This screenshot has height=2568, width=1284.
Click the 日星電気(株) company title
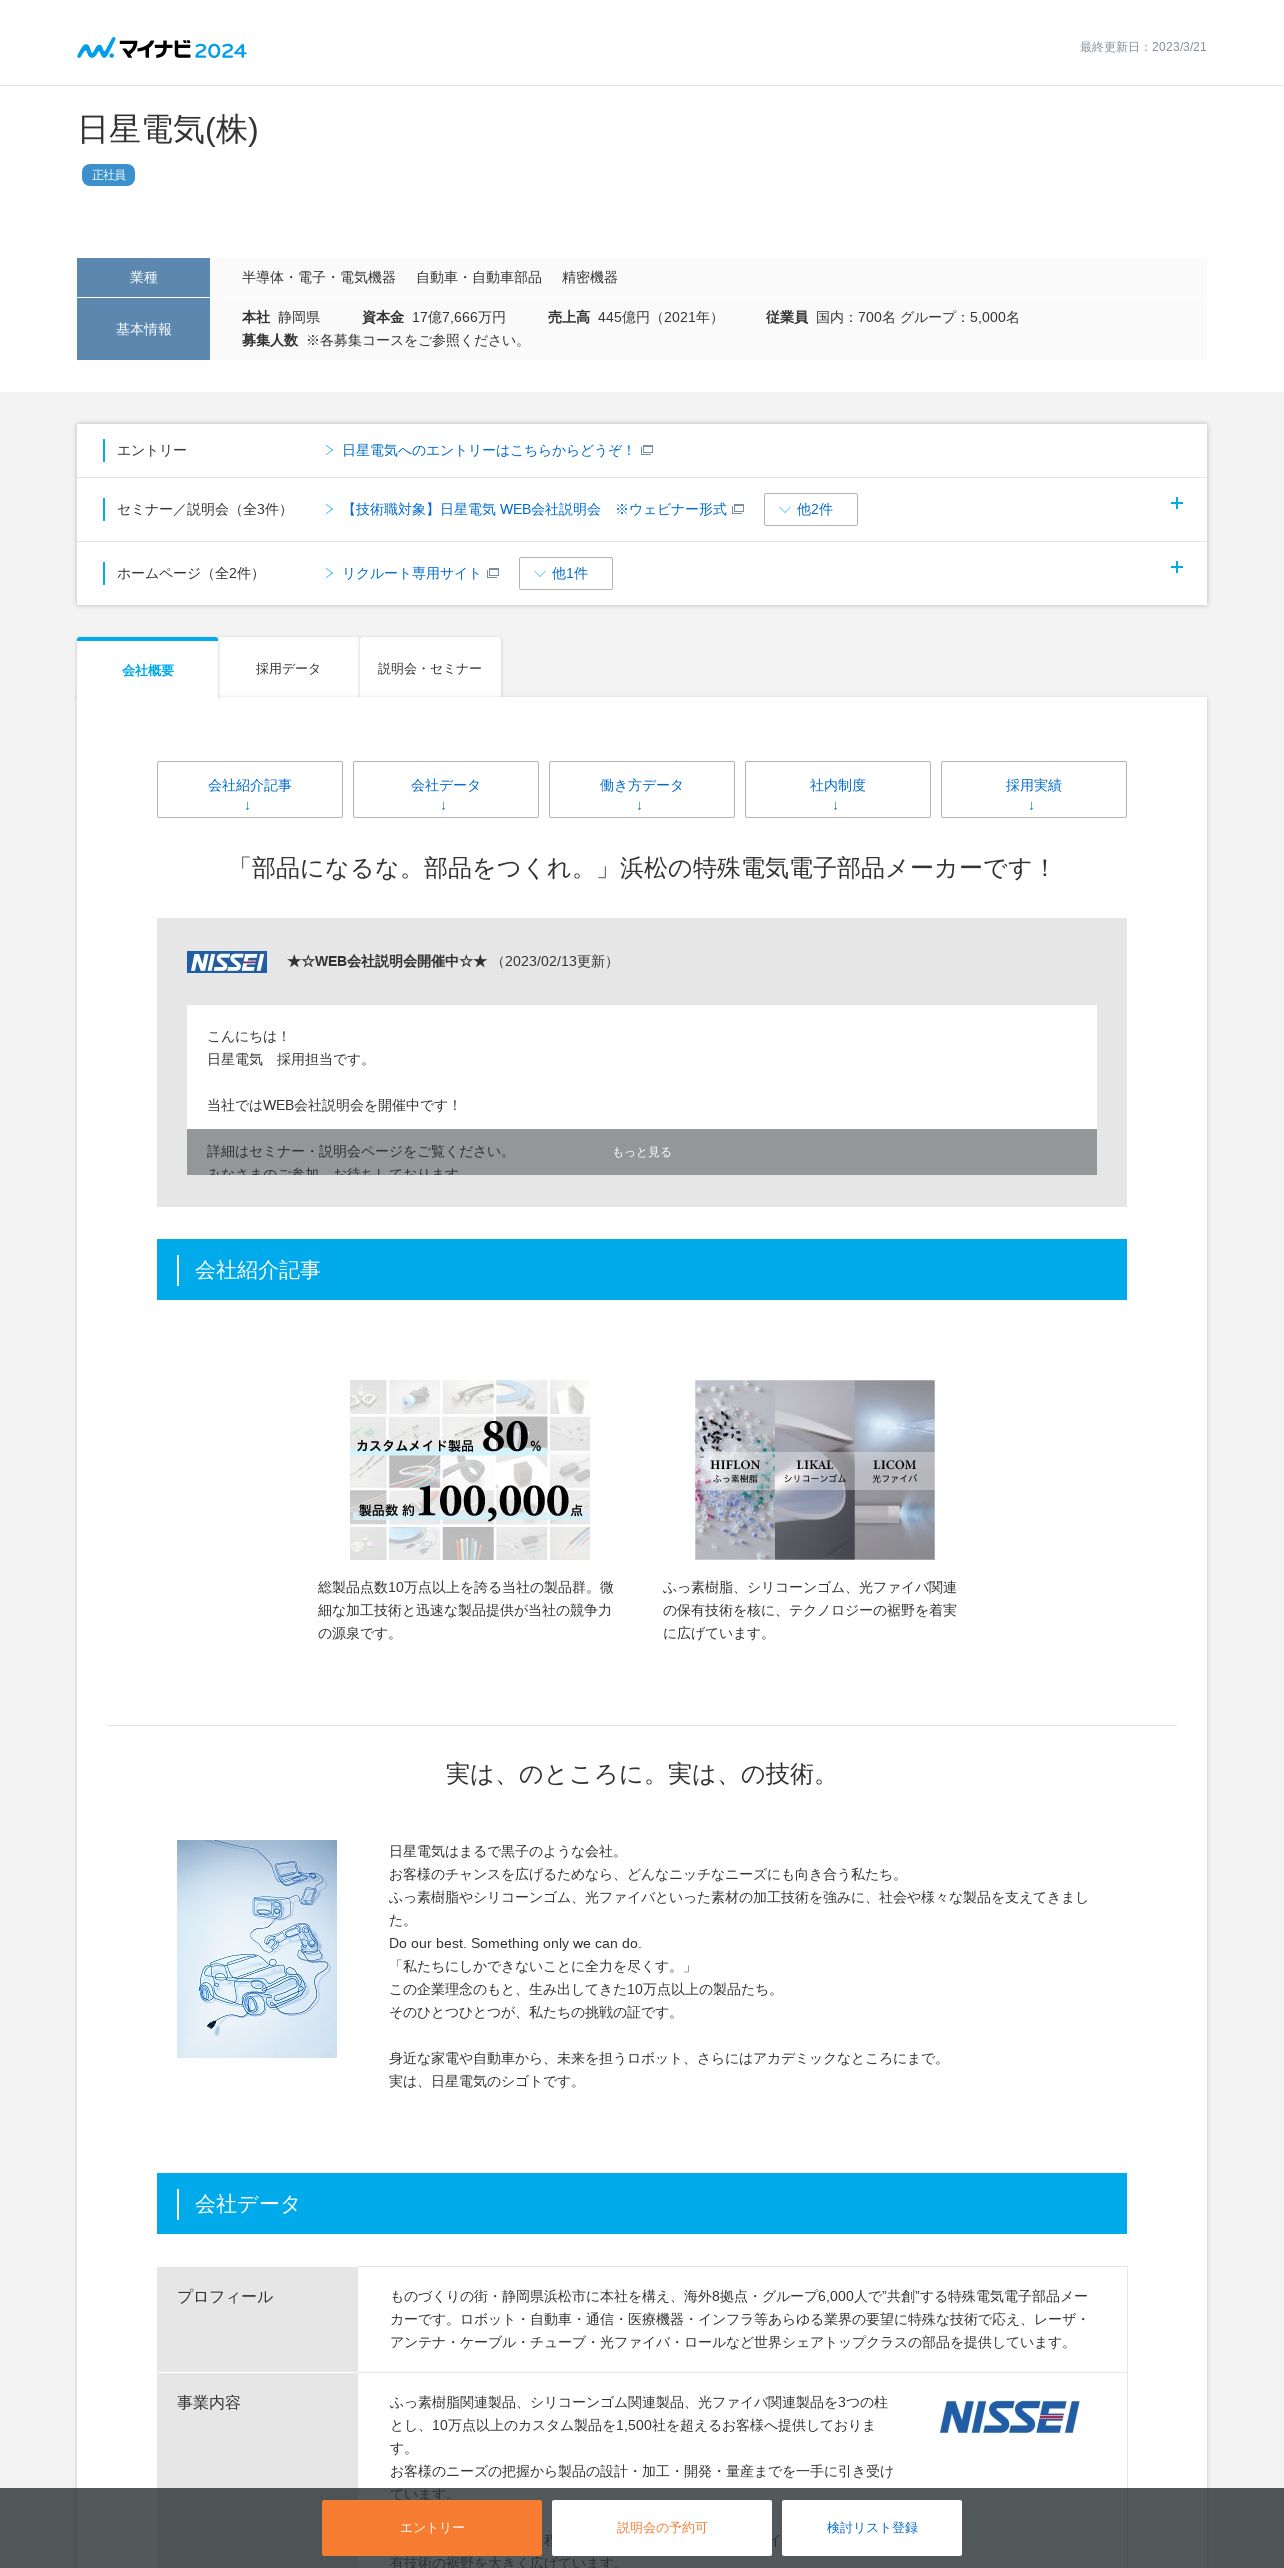pyautogui.click(x=168, y=130)
